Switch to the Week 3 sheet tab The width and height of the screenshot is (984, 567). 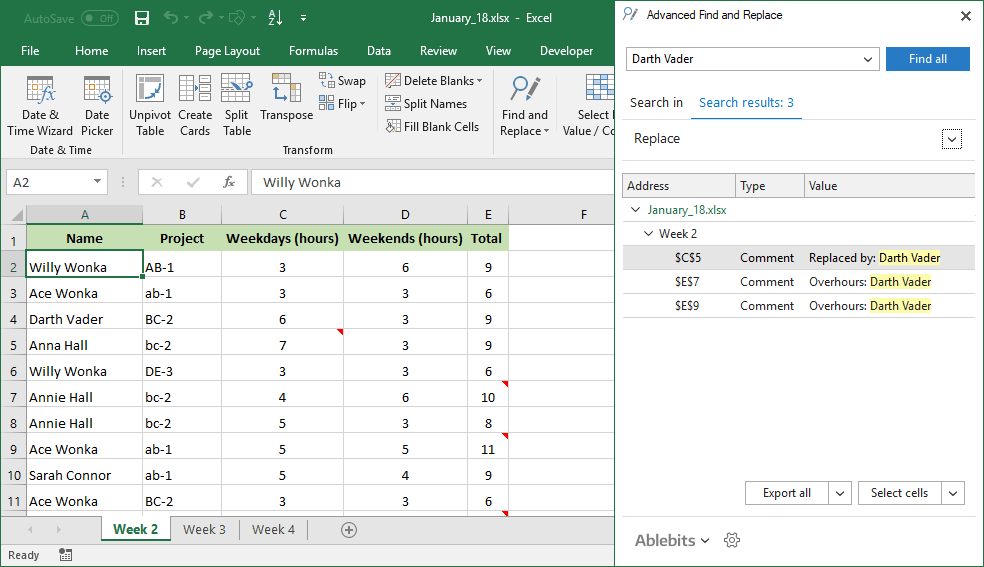click(204, 529)
